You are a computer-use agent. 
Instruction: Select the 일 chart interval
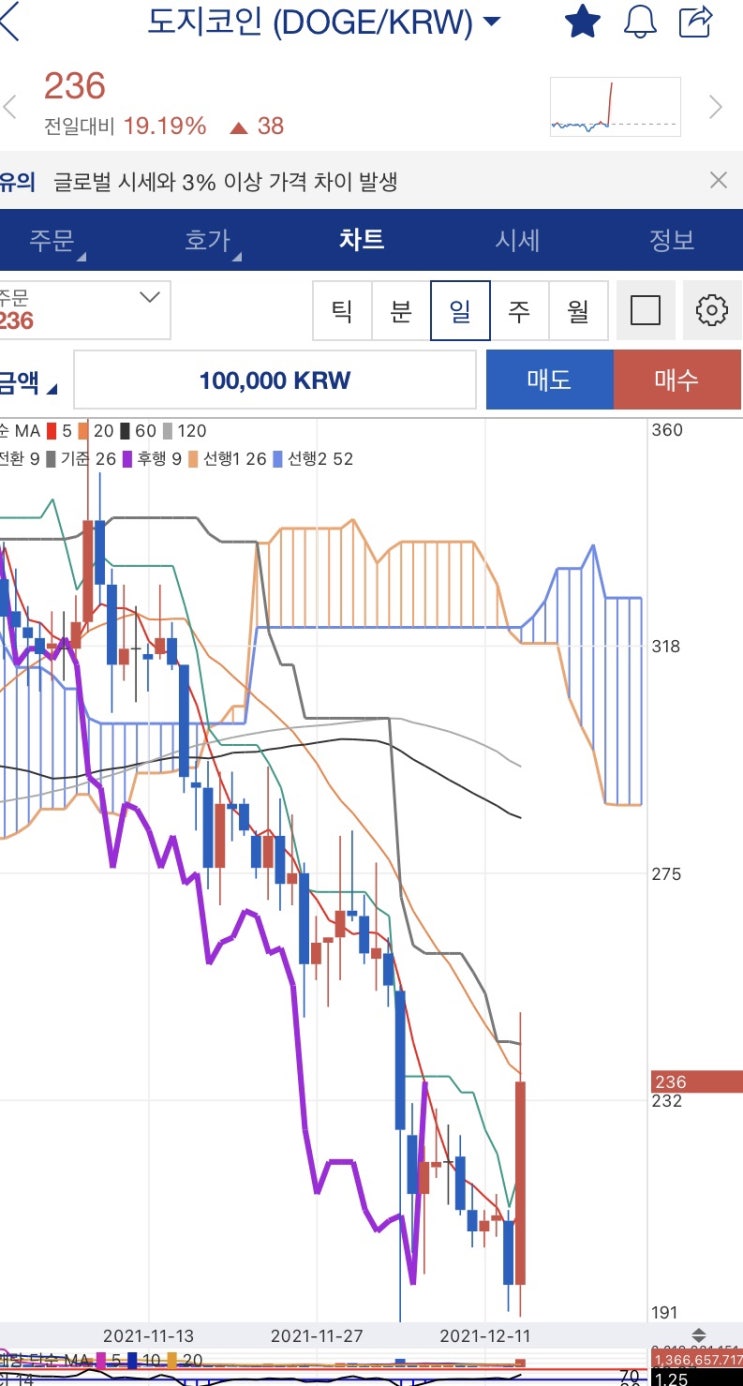click(460, 311)
